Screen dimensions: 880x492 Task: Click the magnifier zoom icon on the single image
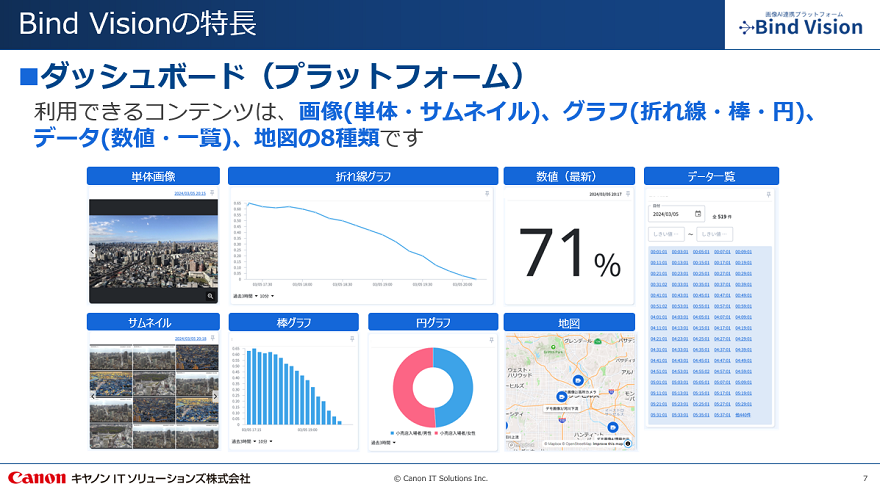211,296
